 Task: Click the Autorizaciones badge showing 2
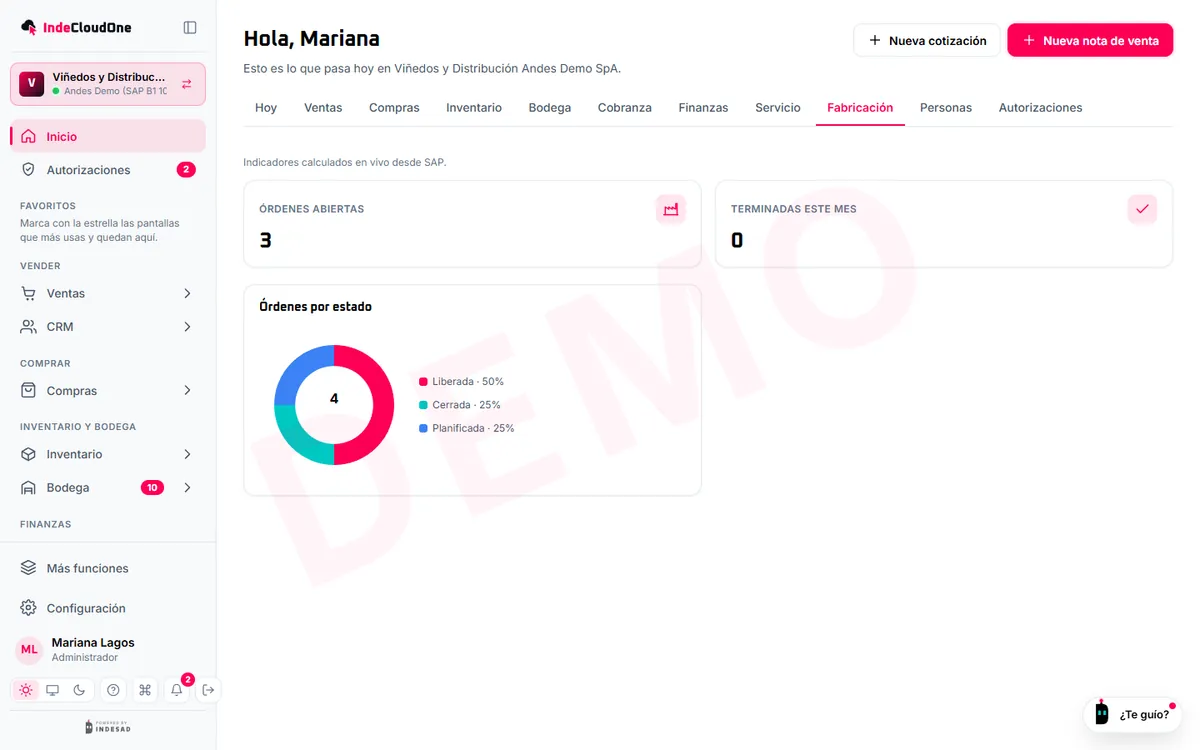(x=186, y=170)
